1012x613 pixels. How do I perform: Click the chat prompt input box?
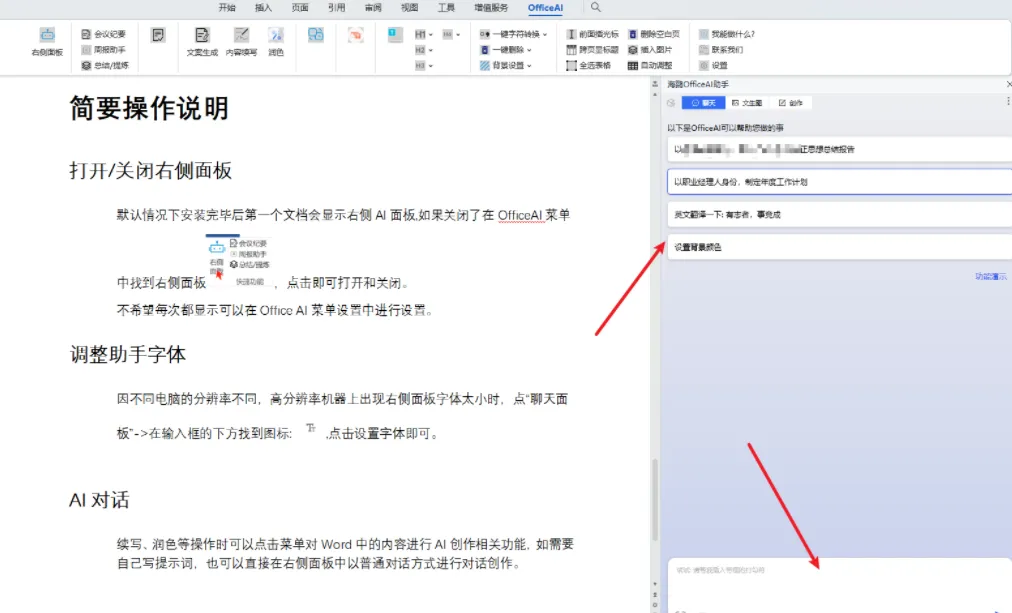pos(839,584)
